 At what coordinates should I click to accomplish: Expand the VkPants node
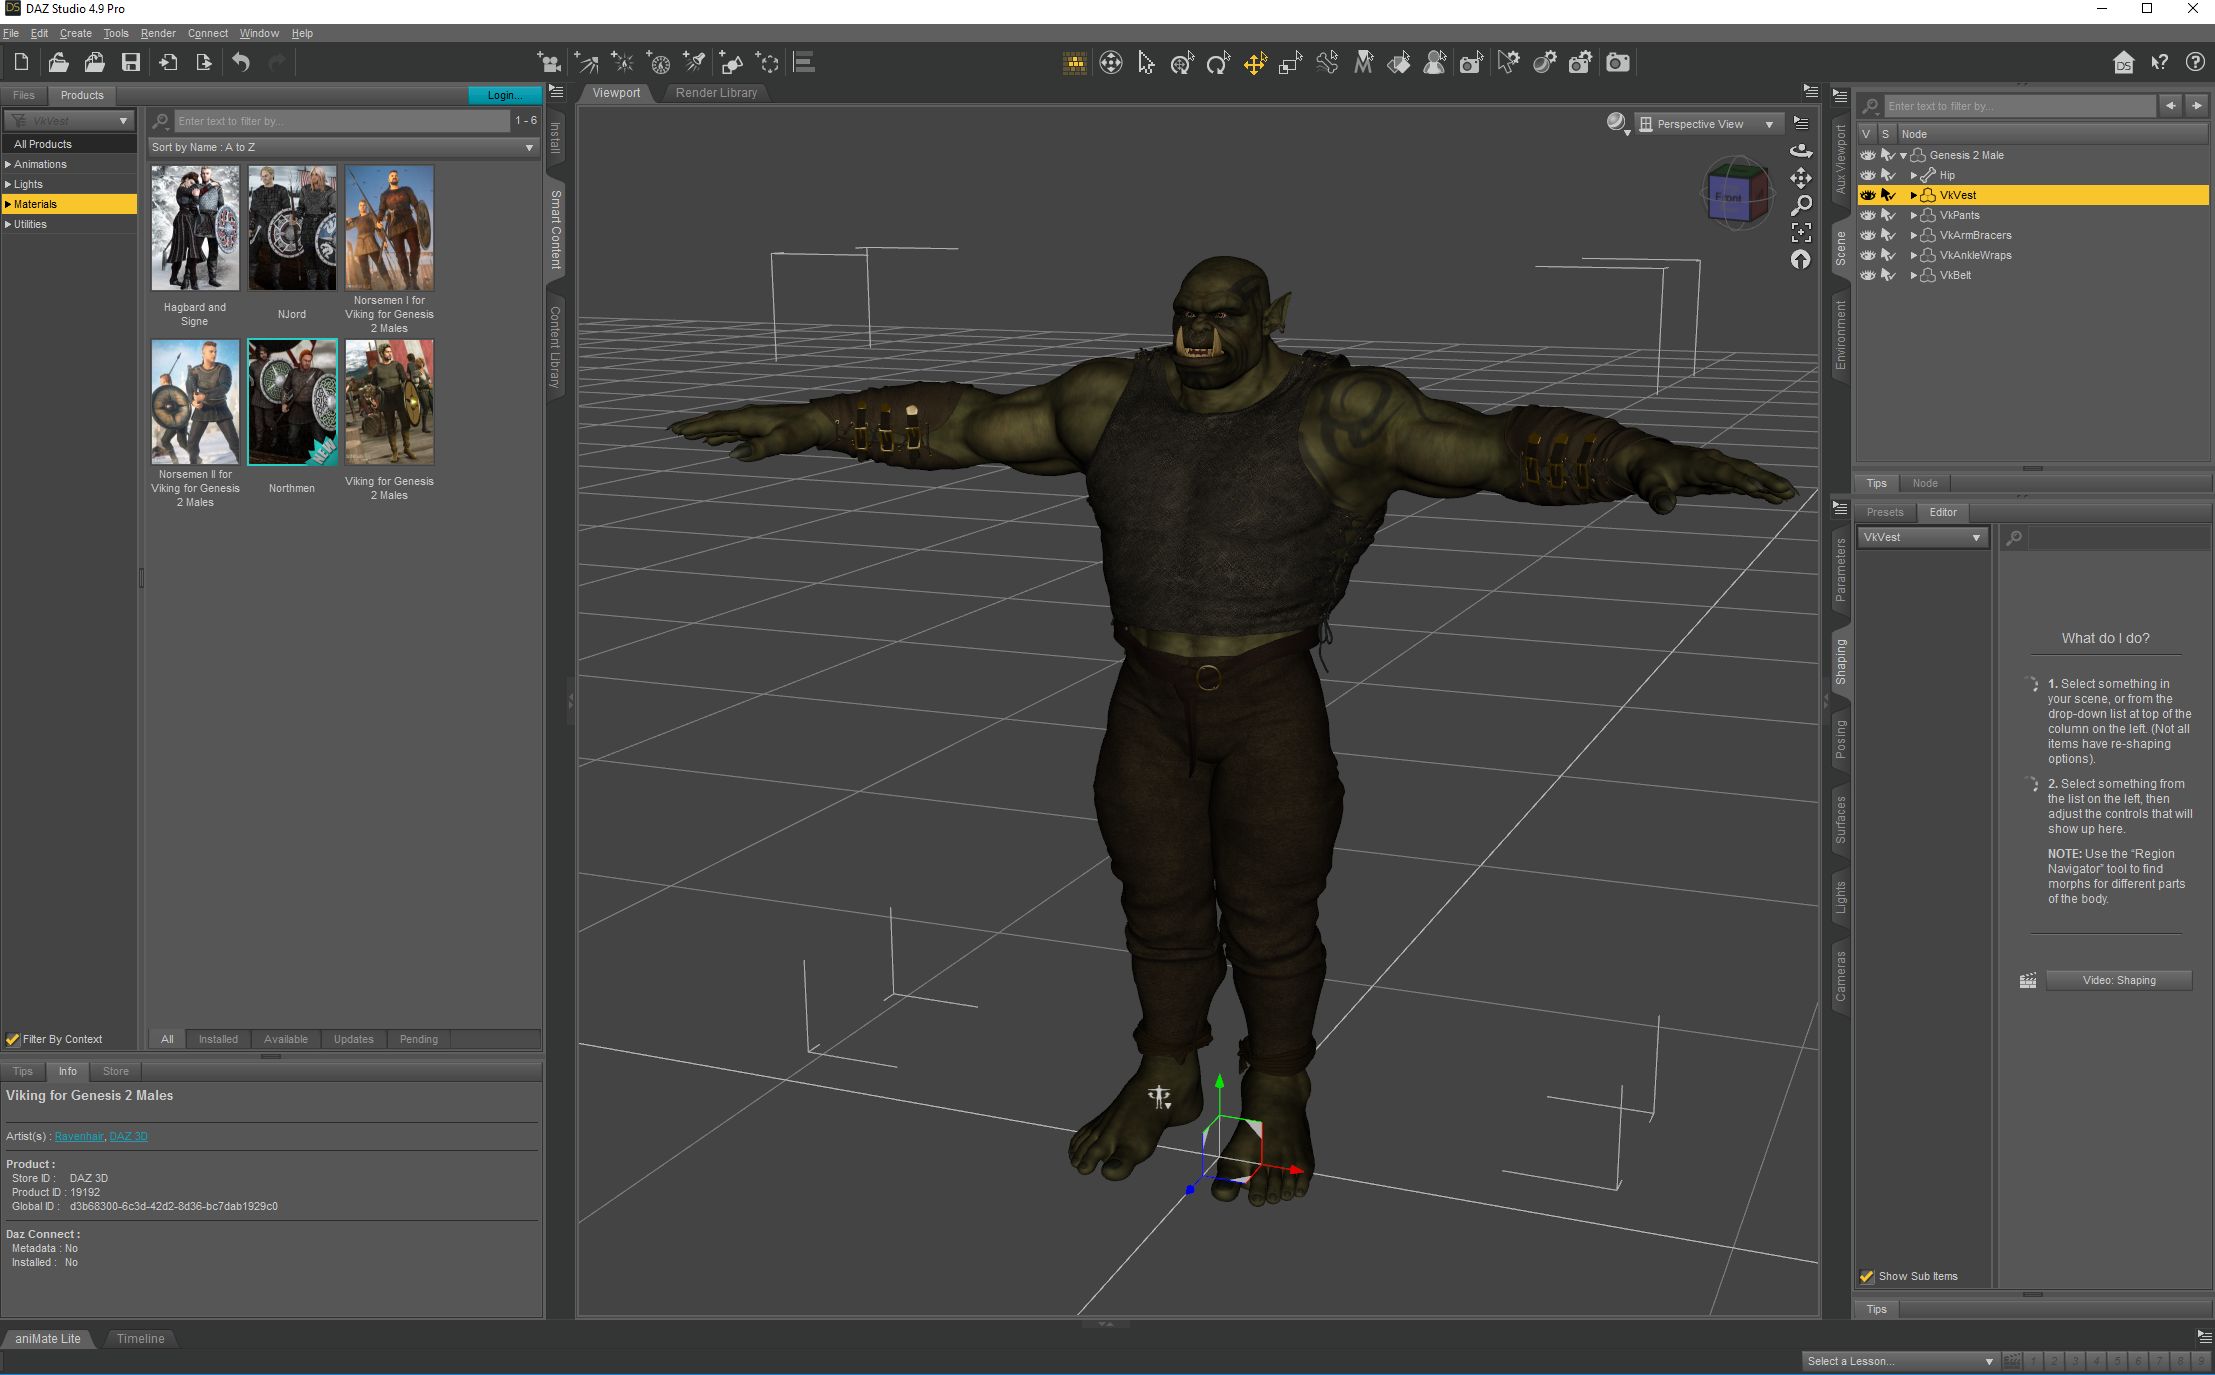[1913, 215]
